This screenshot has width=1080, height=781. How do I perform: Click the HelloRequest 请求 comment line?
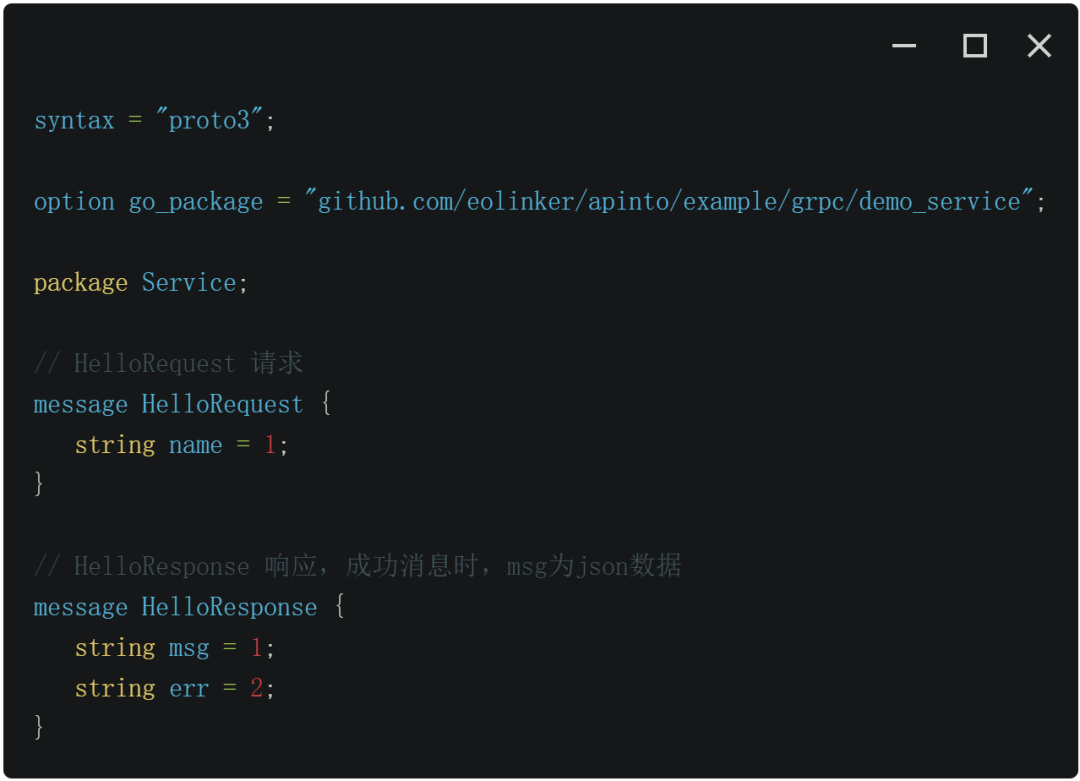(168, 363)
